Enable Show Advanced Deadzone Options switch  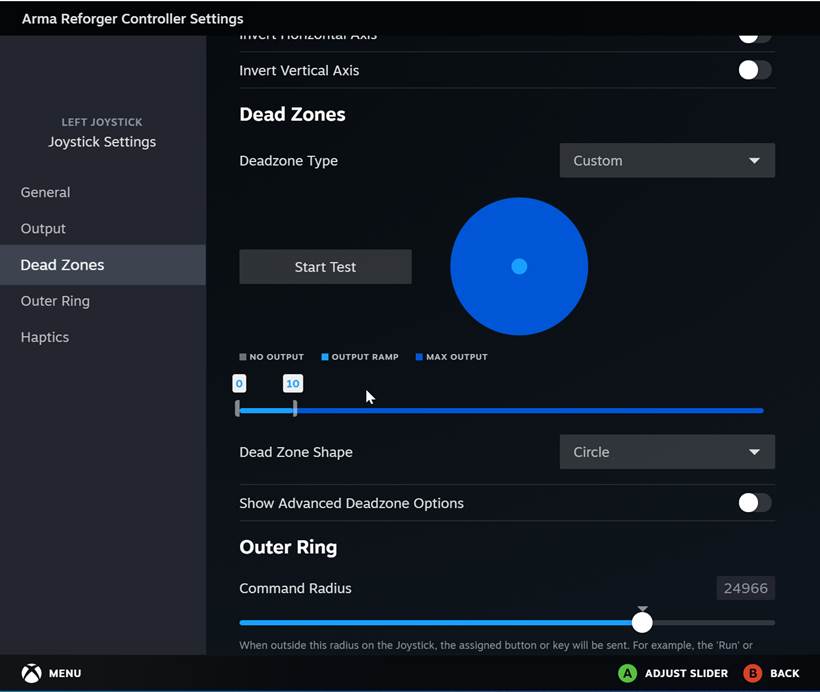tap(755, 503)
